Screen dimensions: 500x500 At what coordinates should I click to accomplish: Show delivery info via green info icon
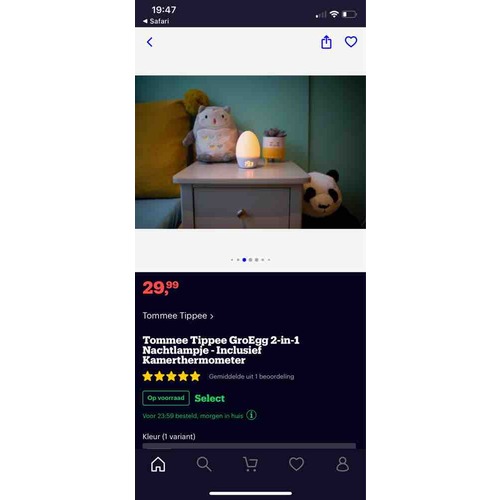tap(251, 415)
